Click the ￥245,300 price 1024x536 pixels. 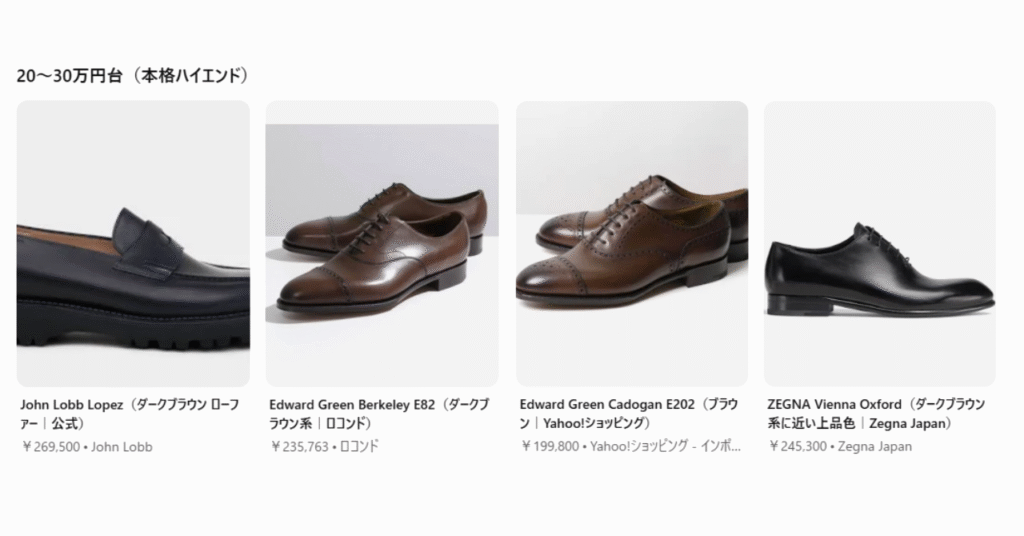(797, 447)
